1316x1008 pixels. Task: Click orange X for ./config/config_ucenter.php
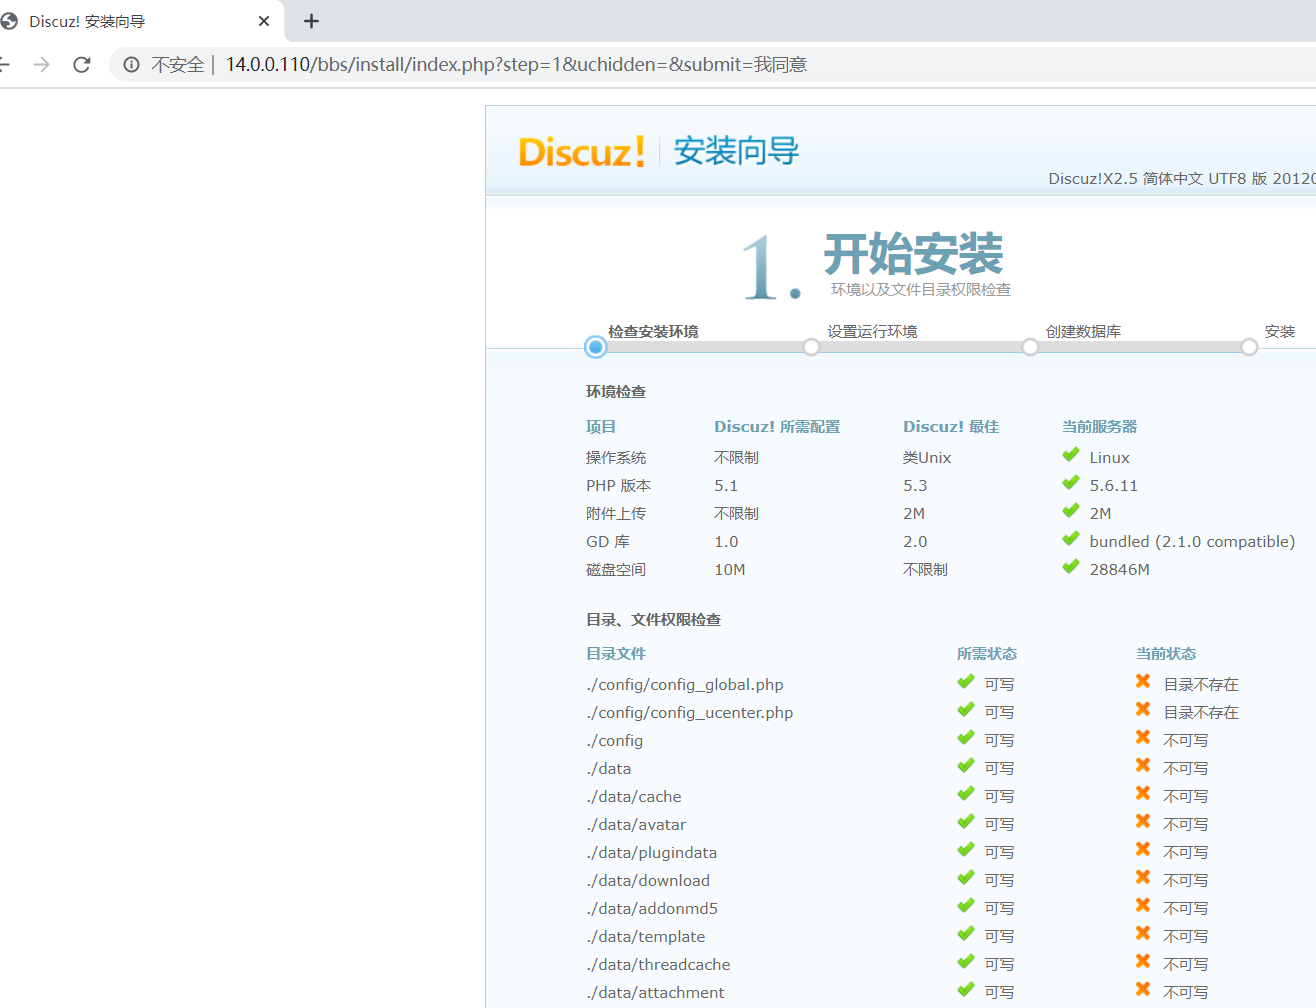coord(1143,709)
